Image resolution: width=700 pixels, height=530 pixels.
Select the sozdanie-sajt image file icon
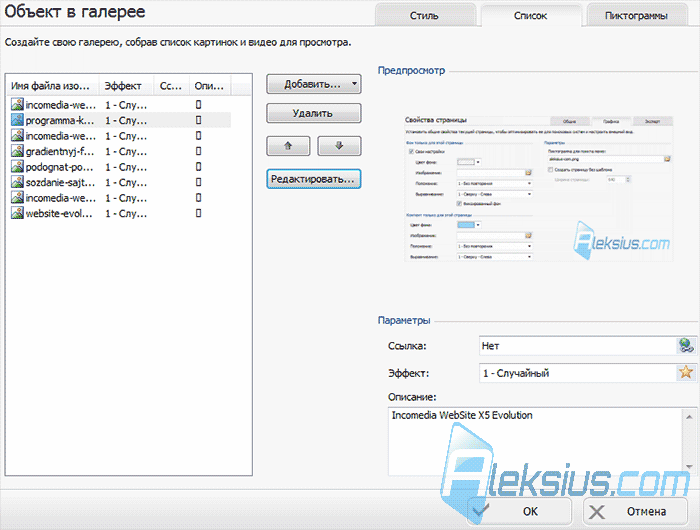click(17, 182)
